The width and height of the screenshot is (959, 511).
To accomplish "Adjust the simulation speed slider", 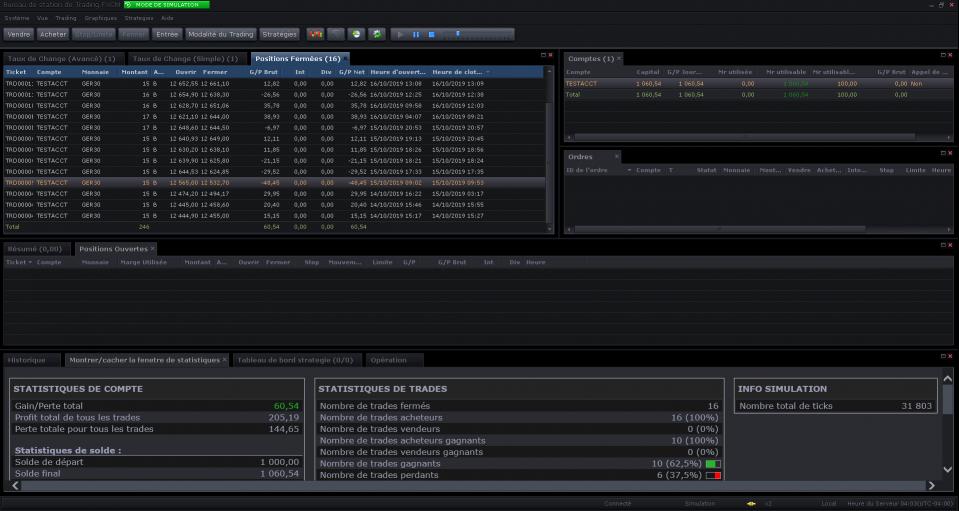I will click(458, 34).
